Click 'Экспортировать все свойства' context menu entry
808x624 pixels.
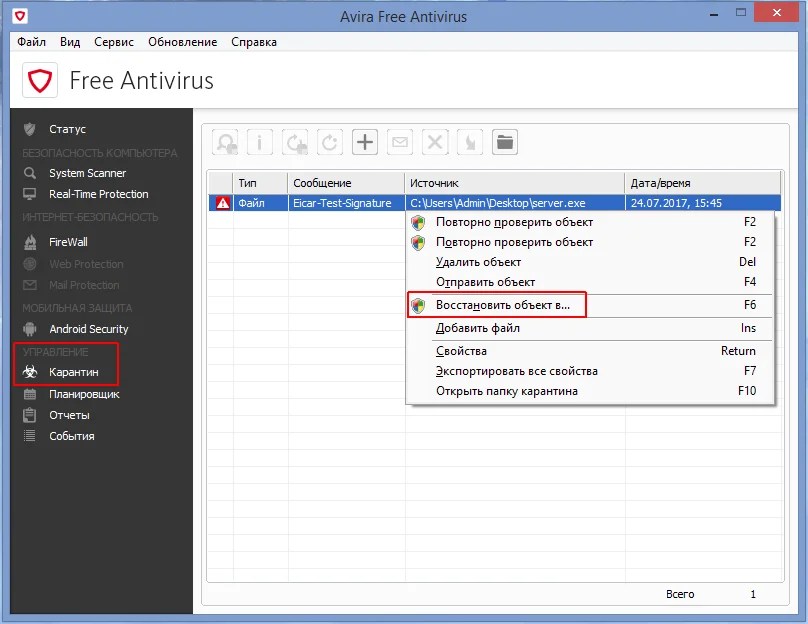516,371
